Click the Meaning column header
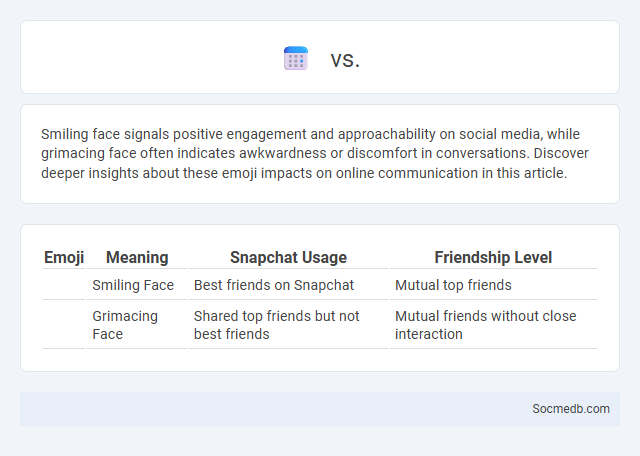This screenshot has height=456, width=640. click(137, 258)
